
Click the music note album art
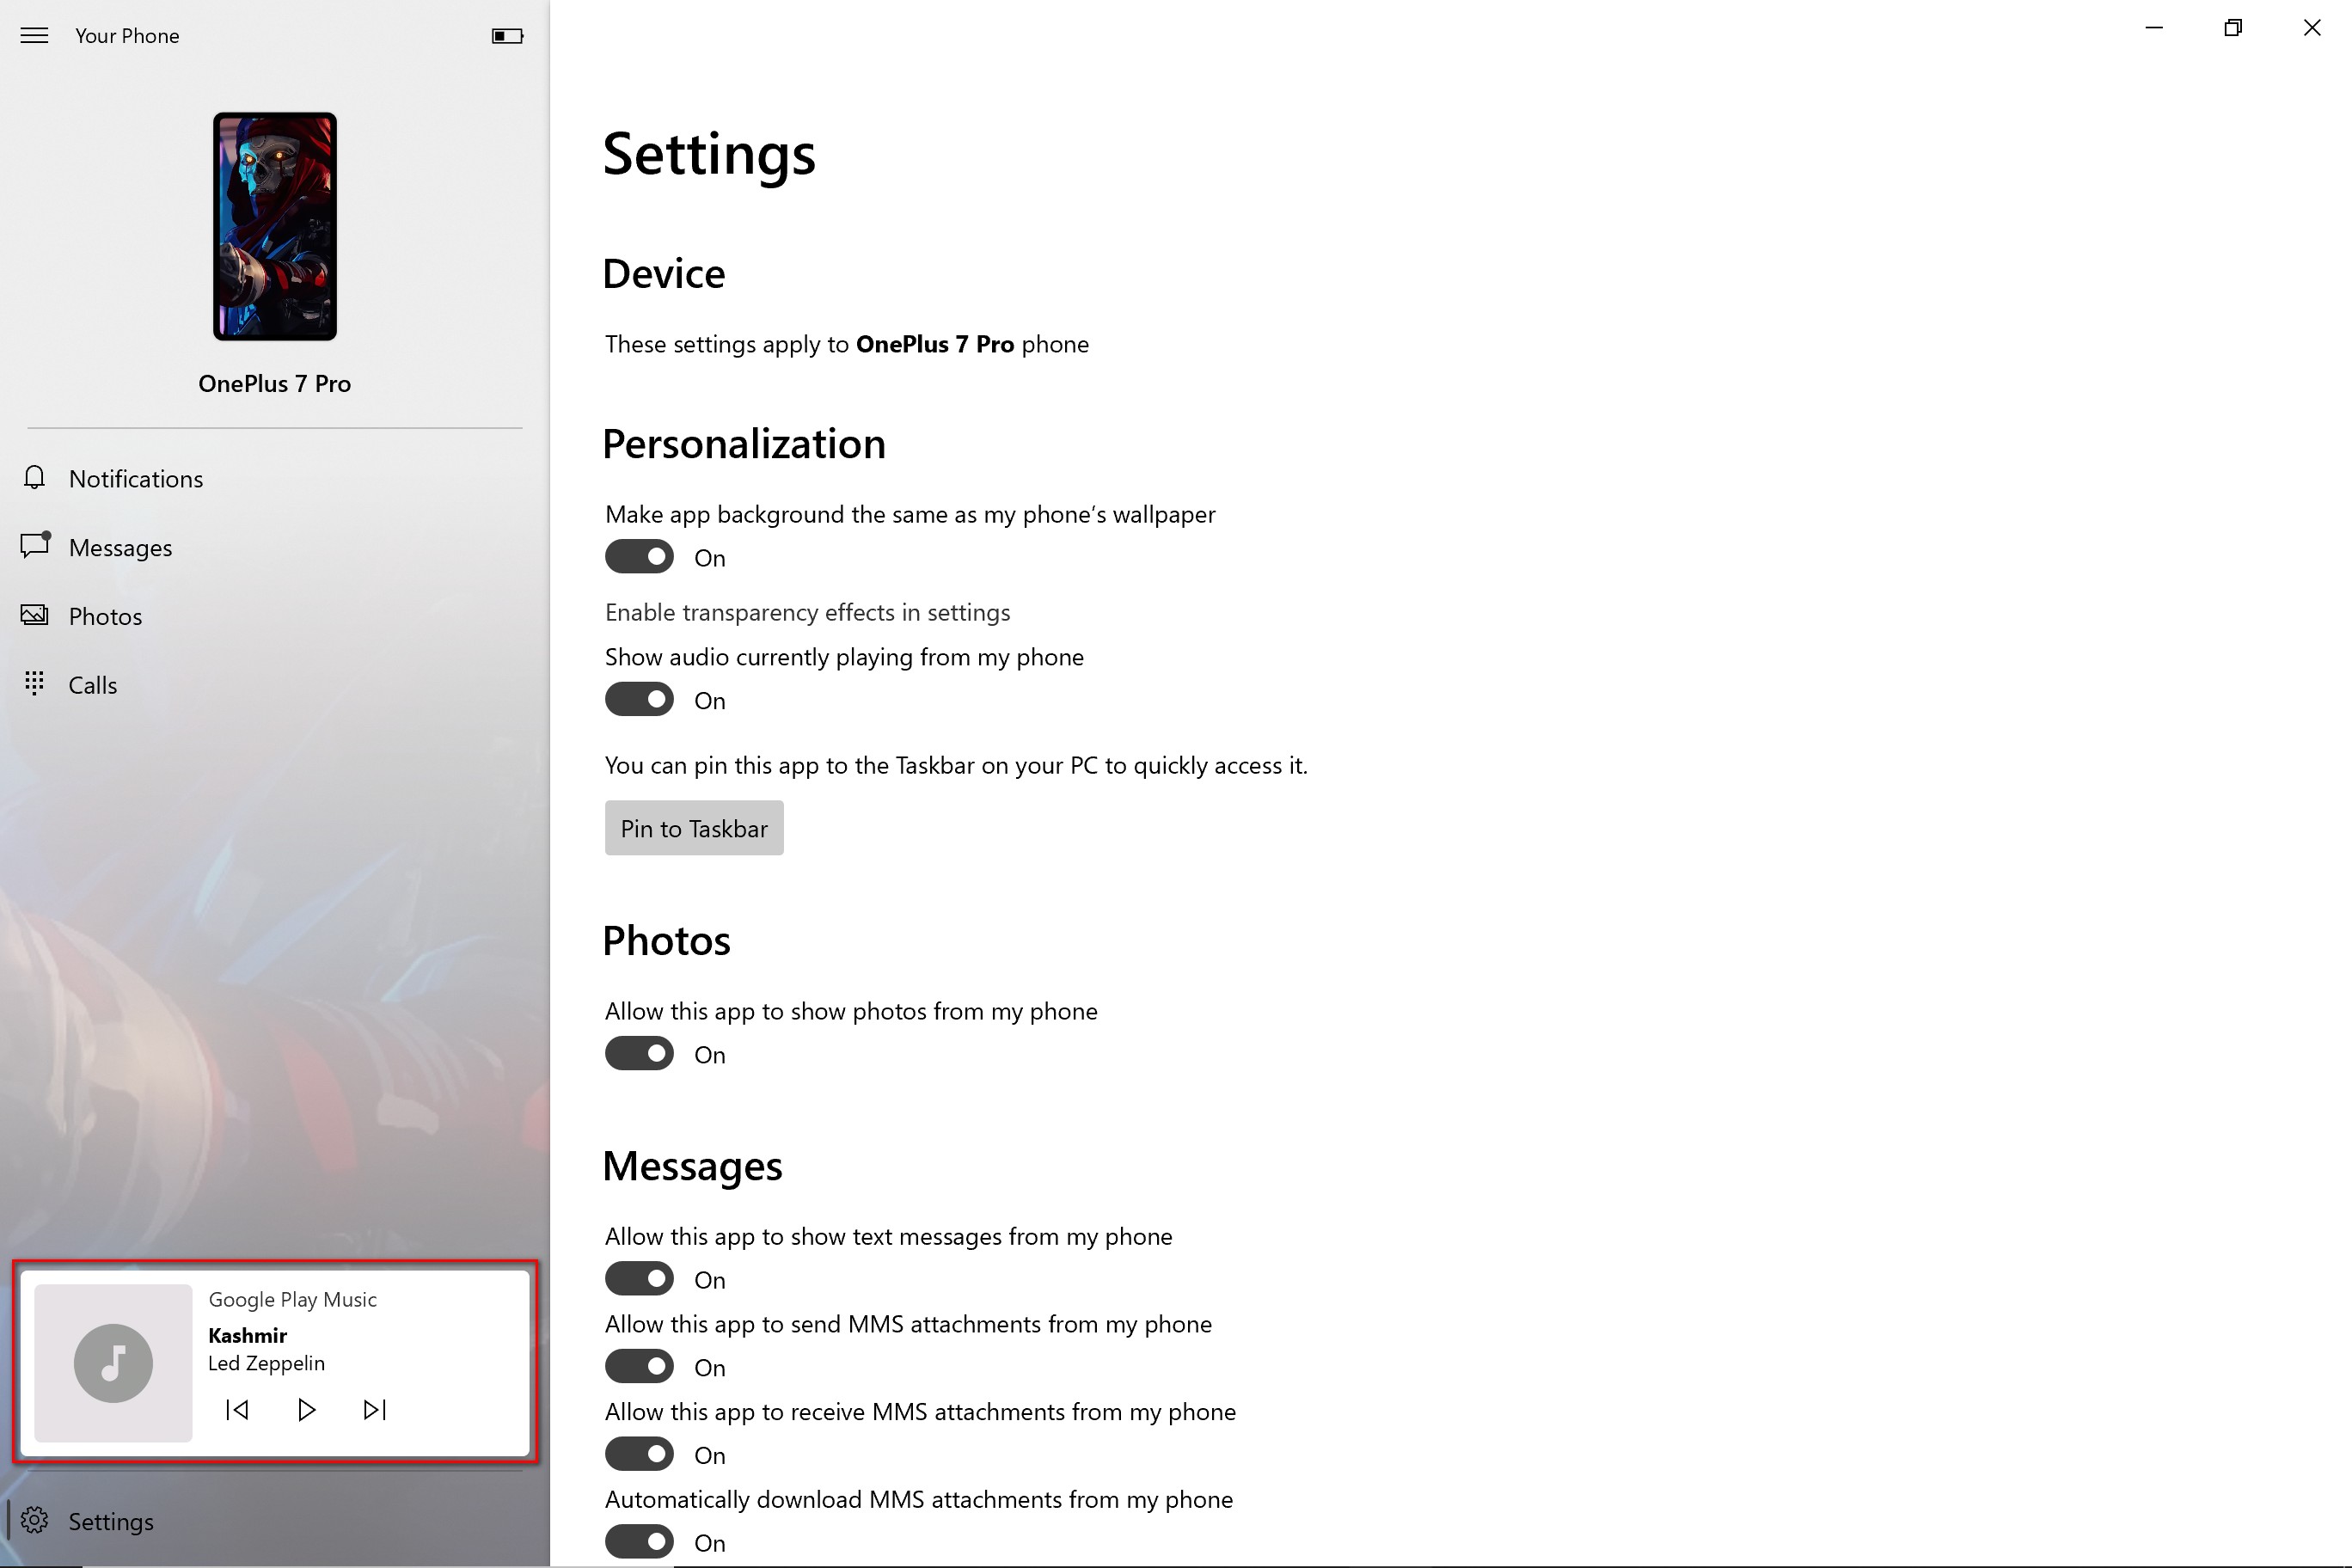(113, 1362)
